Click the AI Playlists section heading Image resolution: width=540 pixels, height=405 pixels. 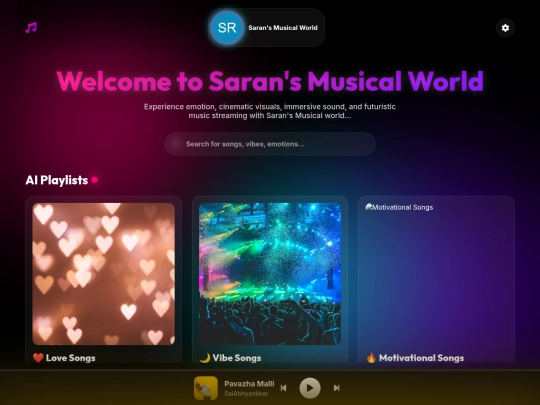(57, 180)
